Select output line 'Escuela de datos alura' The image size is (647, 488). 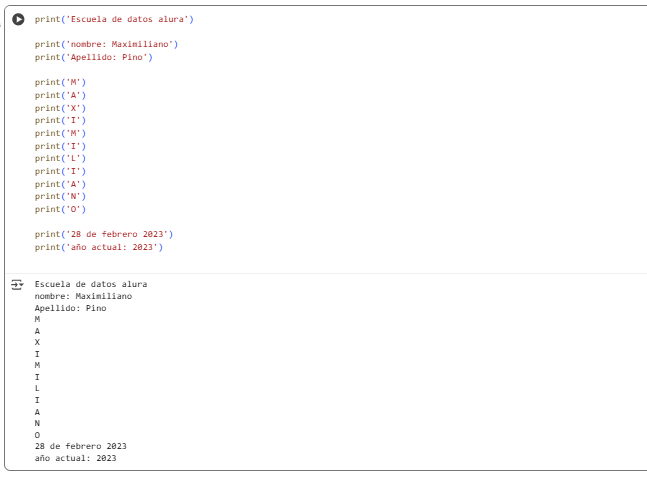(x=91, y=284)
